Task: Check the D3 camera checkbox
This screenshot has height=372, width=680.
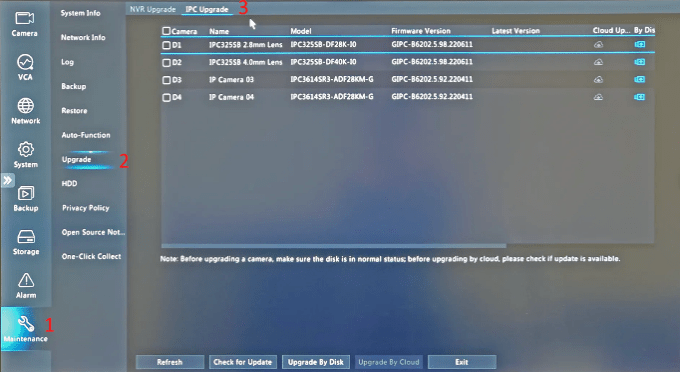Action: (166, 80)
